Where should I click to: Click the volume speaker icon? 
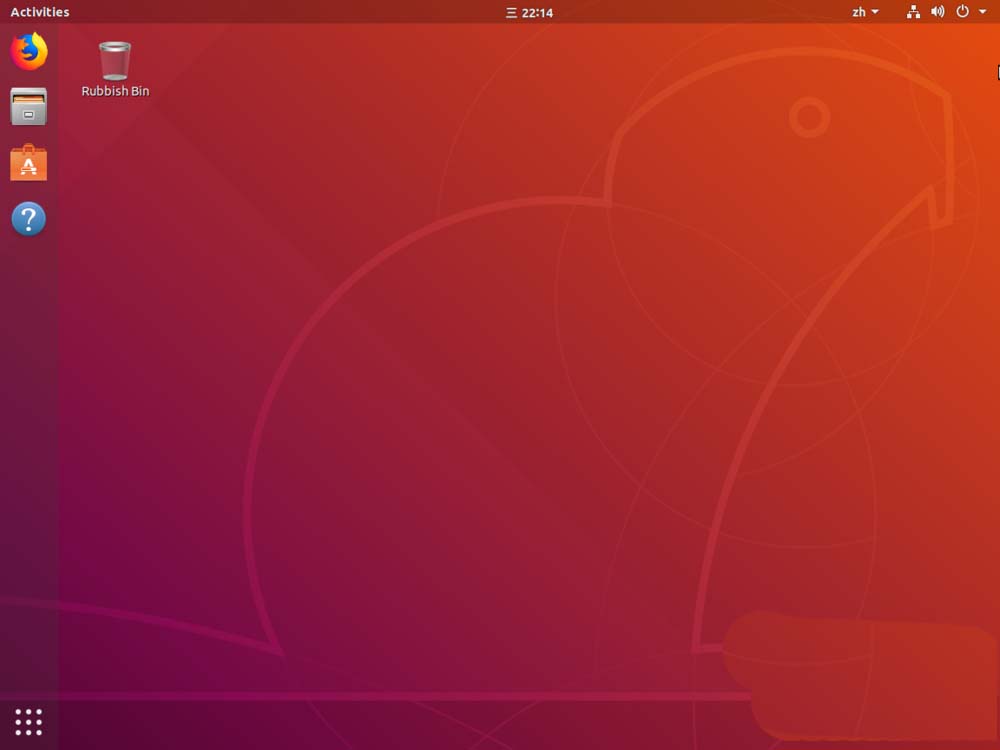[x=938, y=12]
